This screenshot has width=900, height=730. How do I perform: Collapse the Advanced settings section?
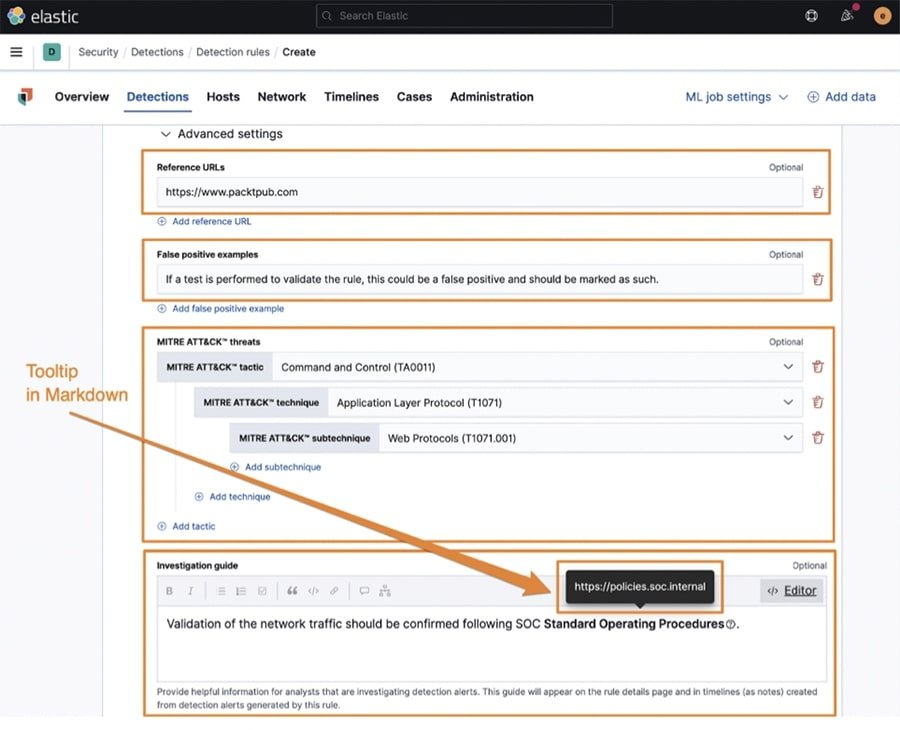(x=222, y=133)
